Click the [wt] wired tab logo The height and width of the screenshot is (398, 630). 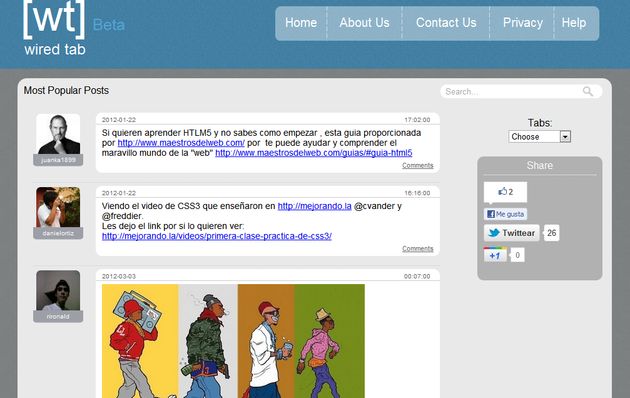click(54, 28)
